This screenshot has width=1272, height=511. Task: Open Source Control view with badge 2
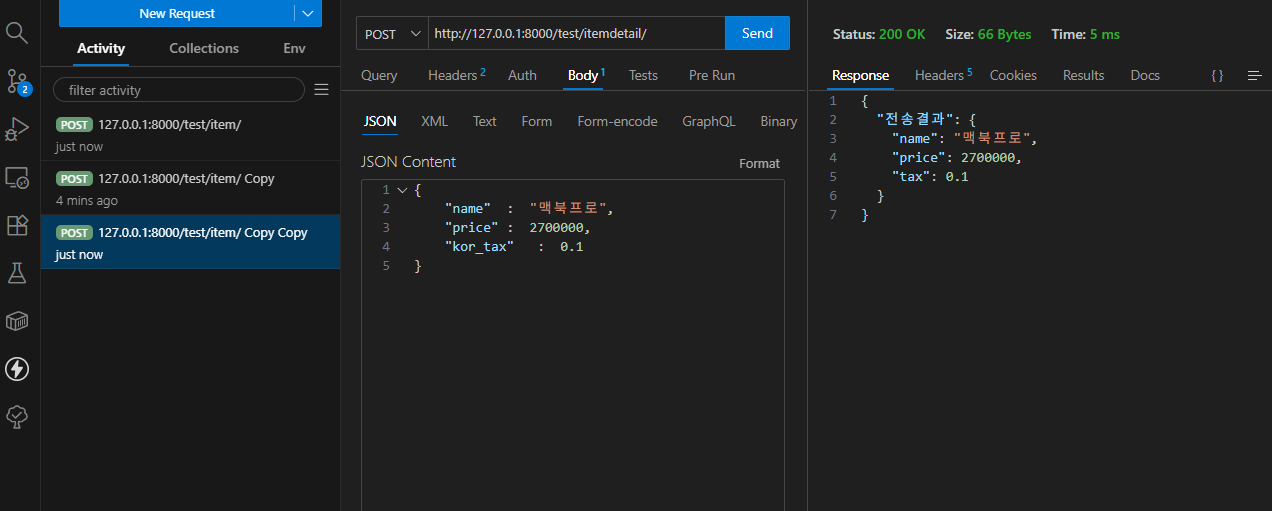coord(17,81)
